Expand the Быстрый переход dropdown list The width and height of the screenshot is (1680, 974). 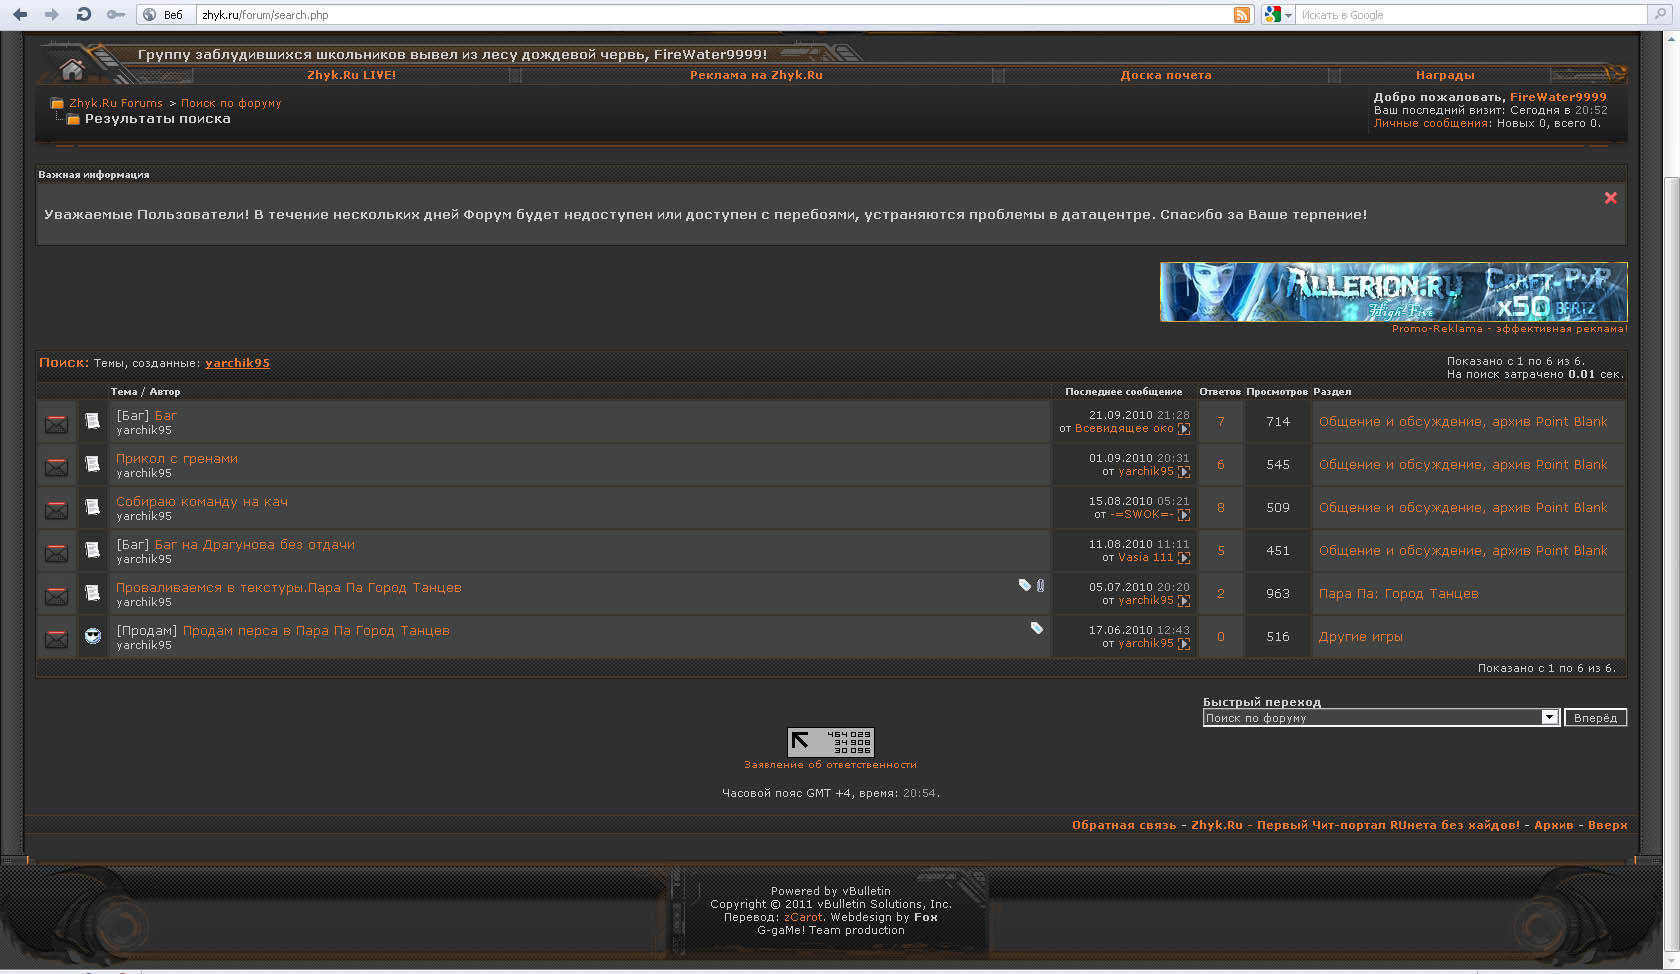pos(1549,717)
